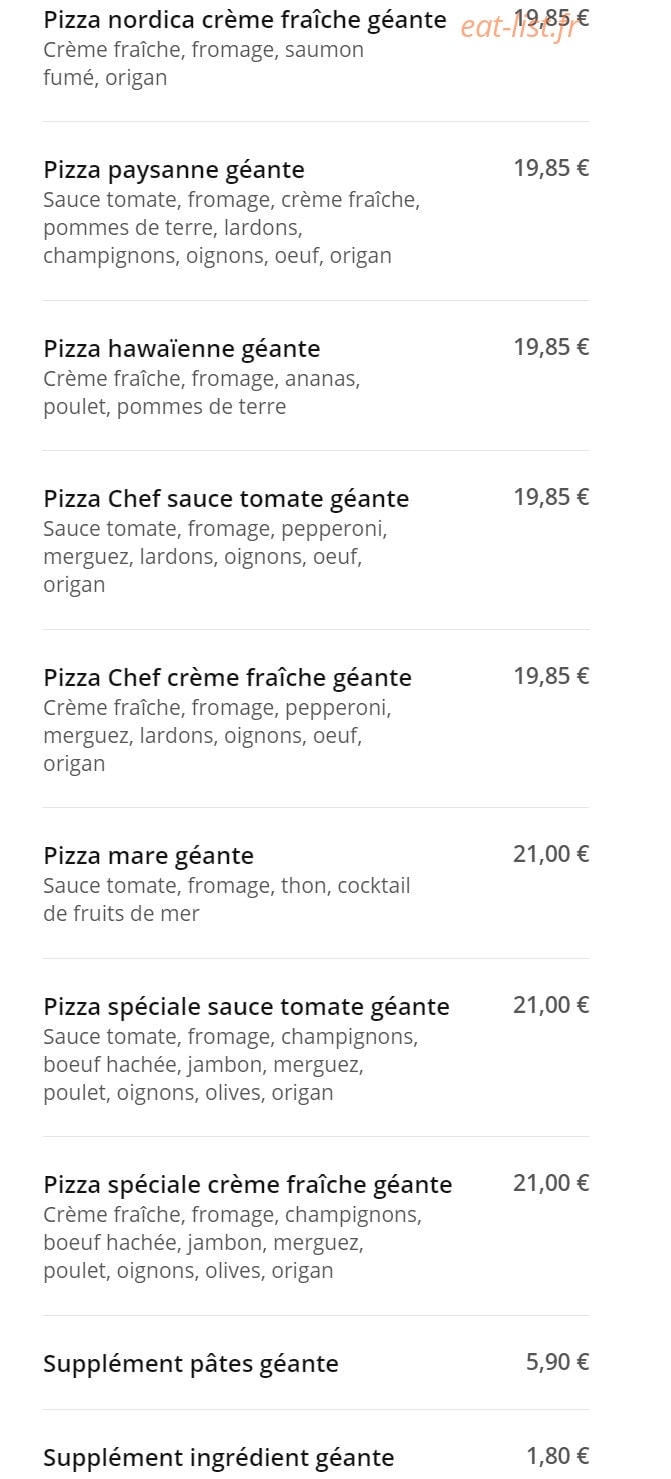Click the hawaïenne ingredients description text

202,393
